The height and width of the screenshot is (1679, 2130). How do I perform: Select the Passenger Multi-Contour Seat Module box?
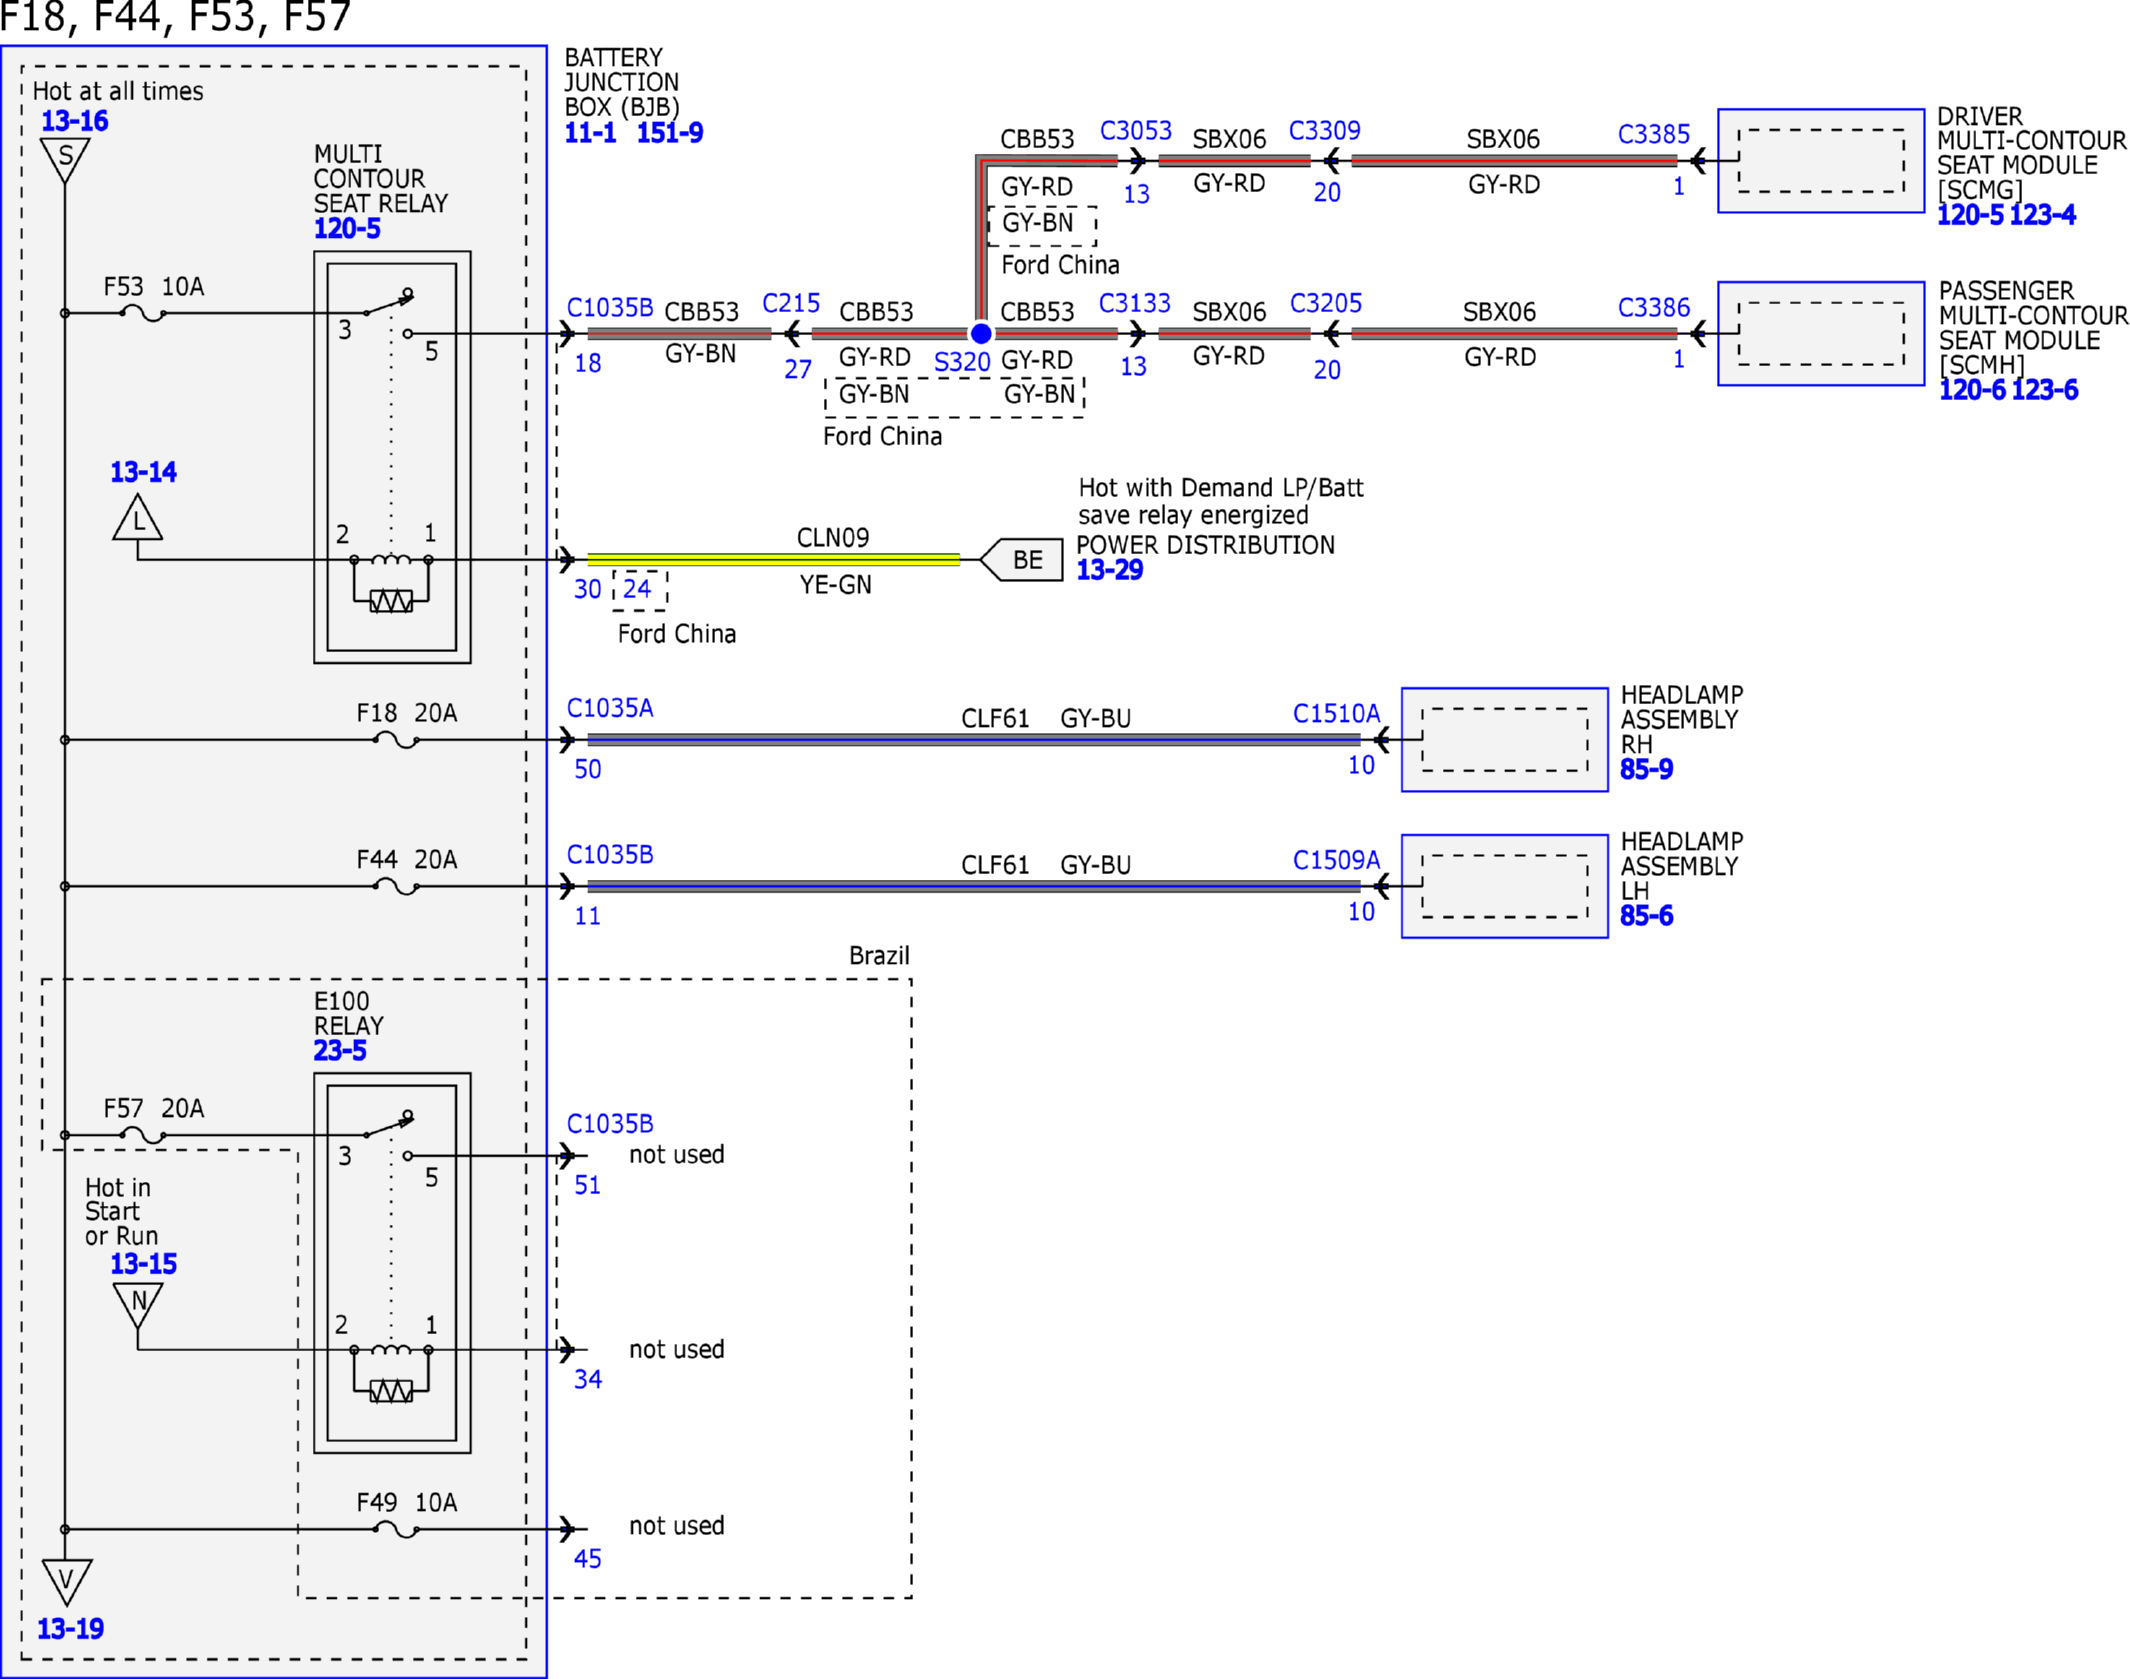1821,333
